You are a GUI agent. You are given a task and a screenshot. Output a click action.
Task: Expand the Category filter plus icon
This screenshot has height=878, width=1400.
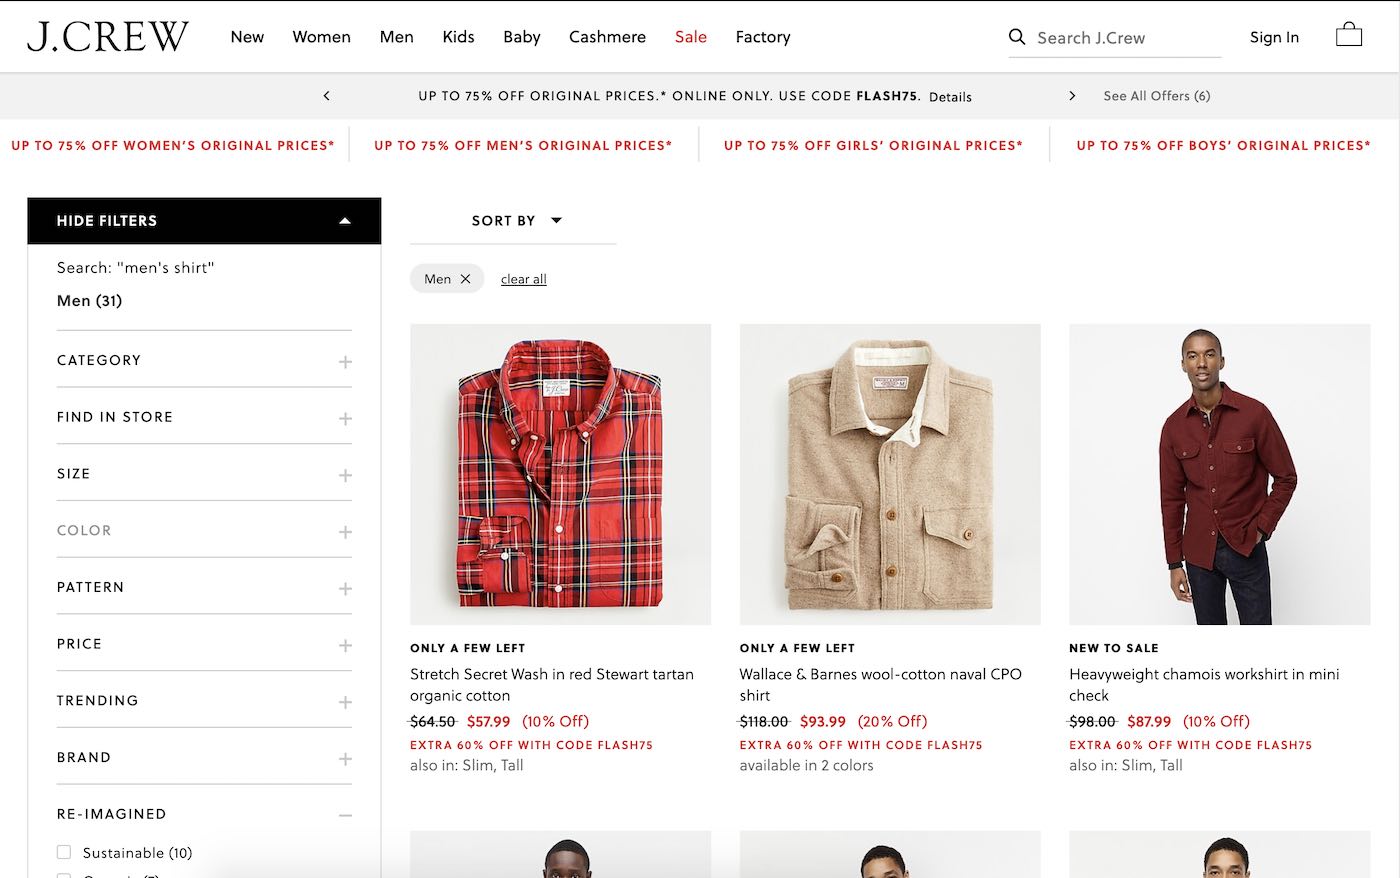[x=345, y=361]
